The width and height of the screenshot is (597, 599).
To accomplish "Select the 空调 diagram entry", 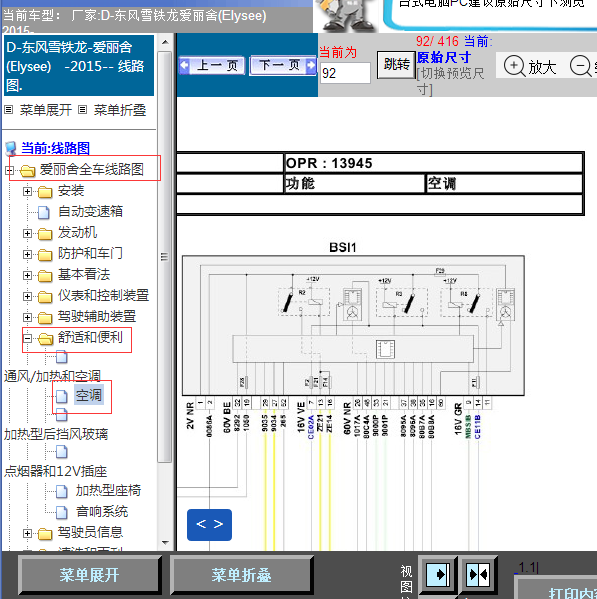I will click(89, 395).
